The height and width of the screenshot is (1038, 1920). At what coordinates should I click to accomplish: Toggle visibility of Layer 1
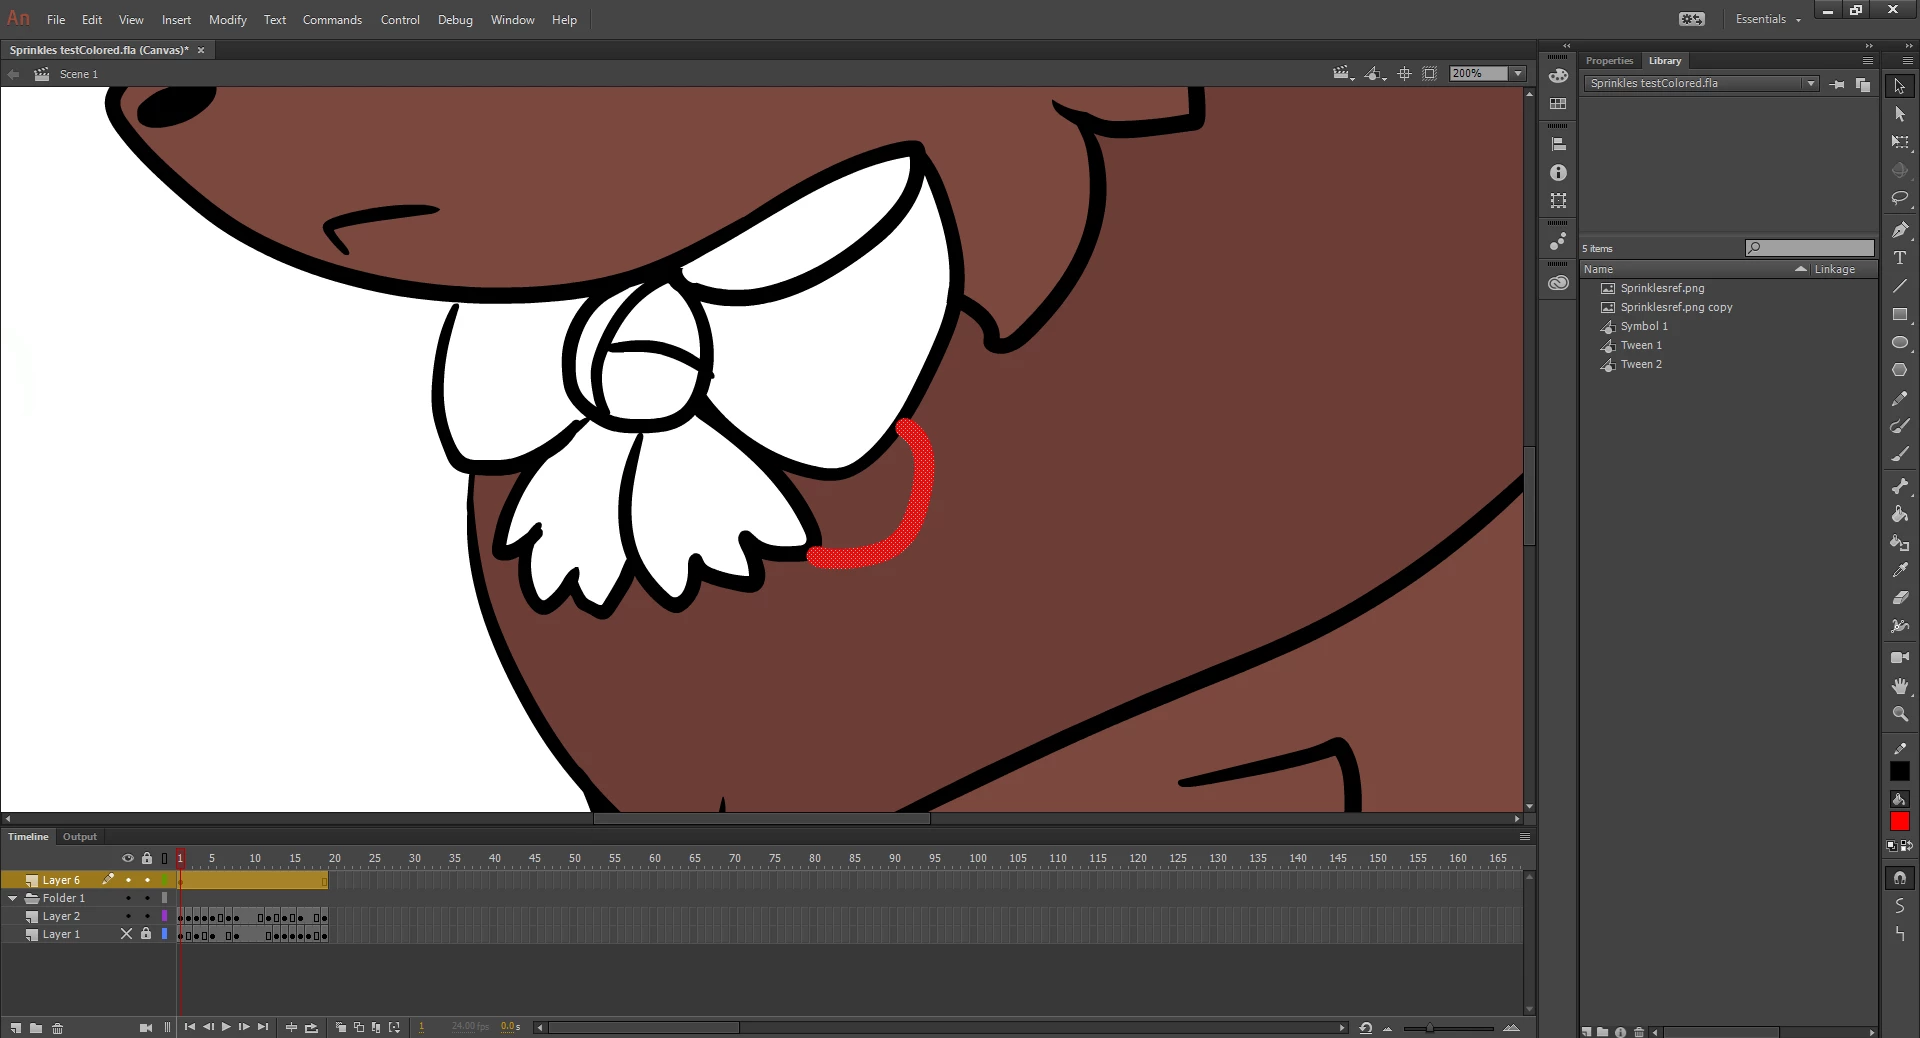pos(127,934)
